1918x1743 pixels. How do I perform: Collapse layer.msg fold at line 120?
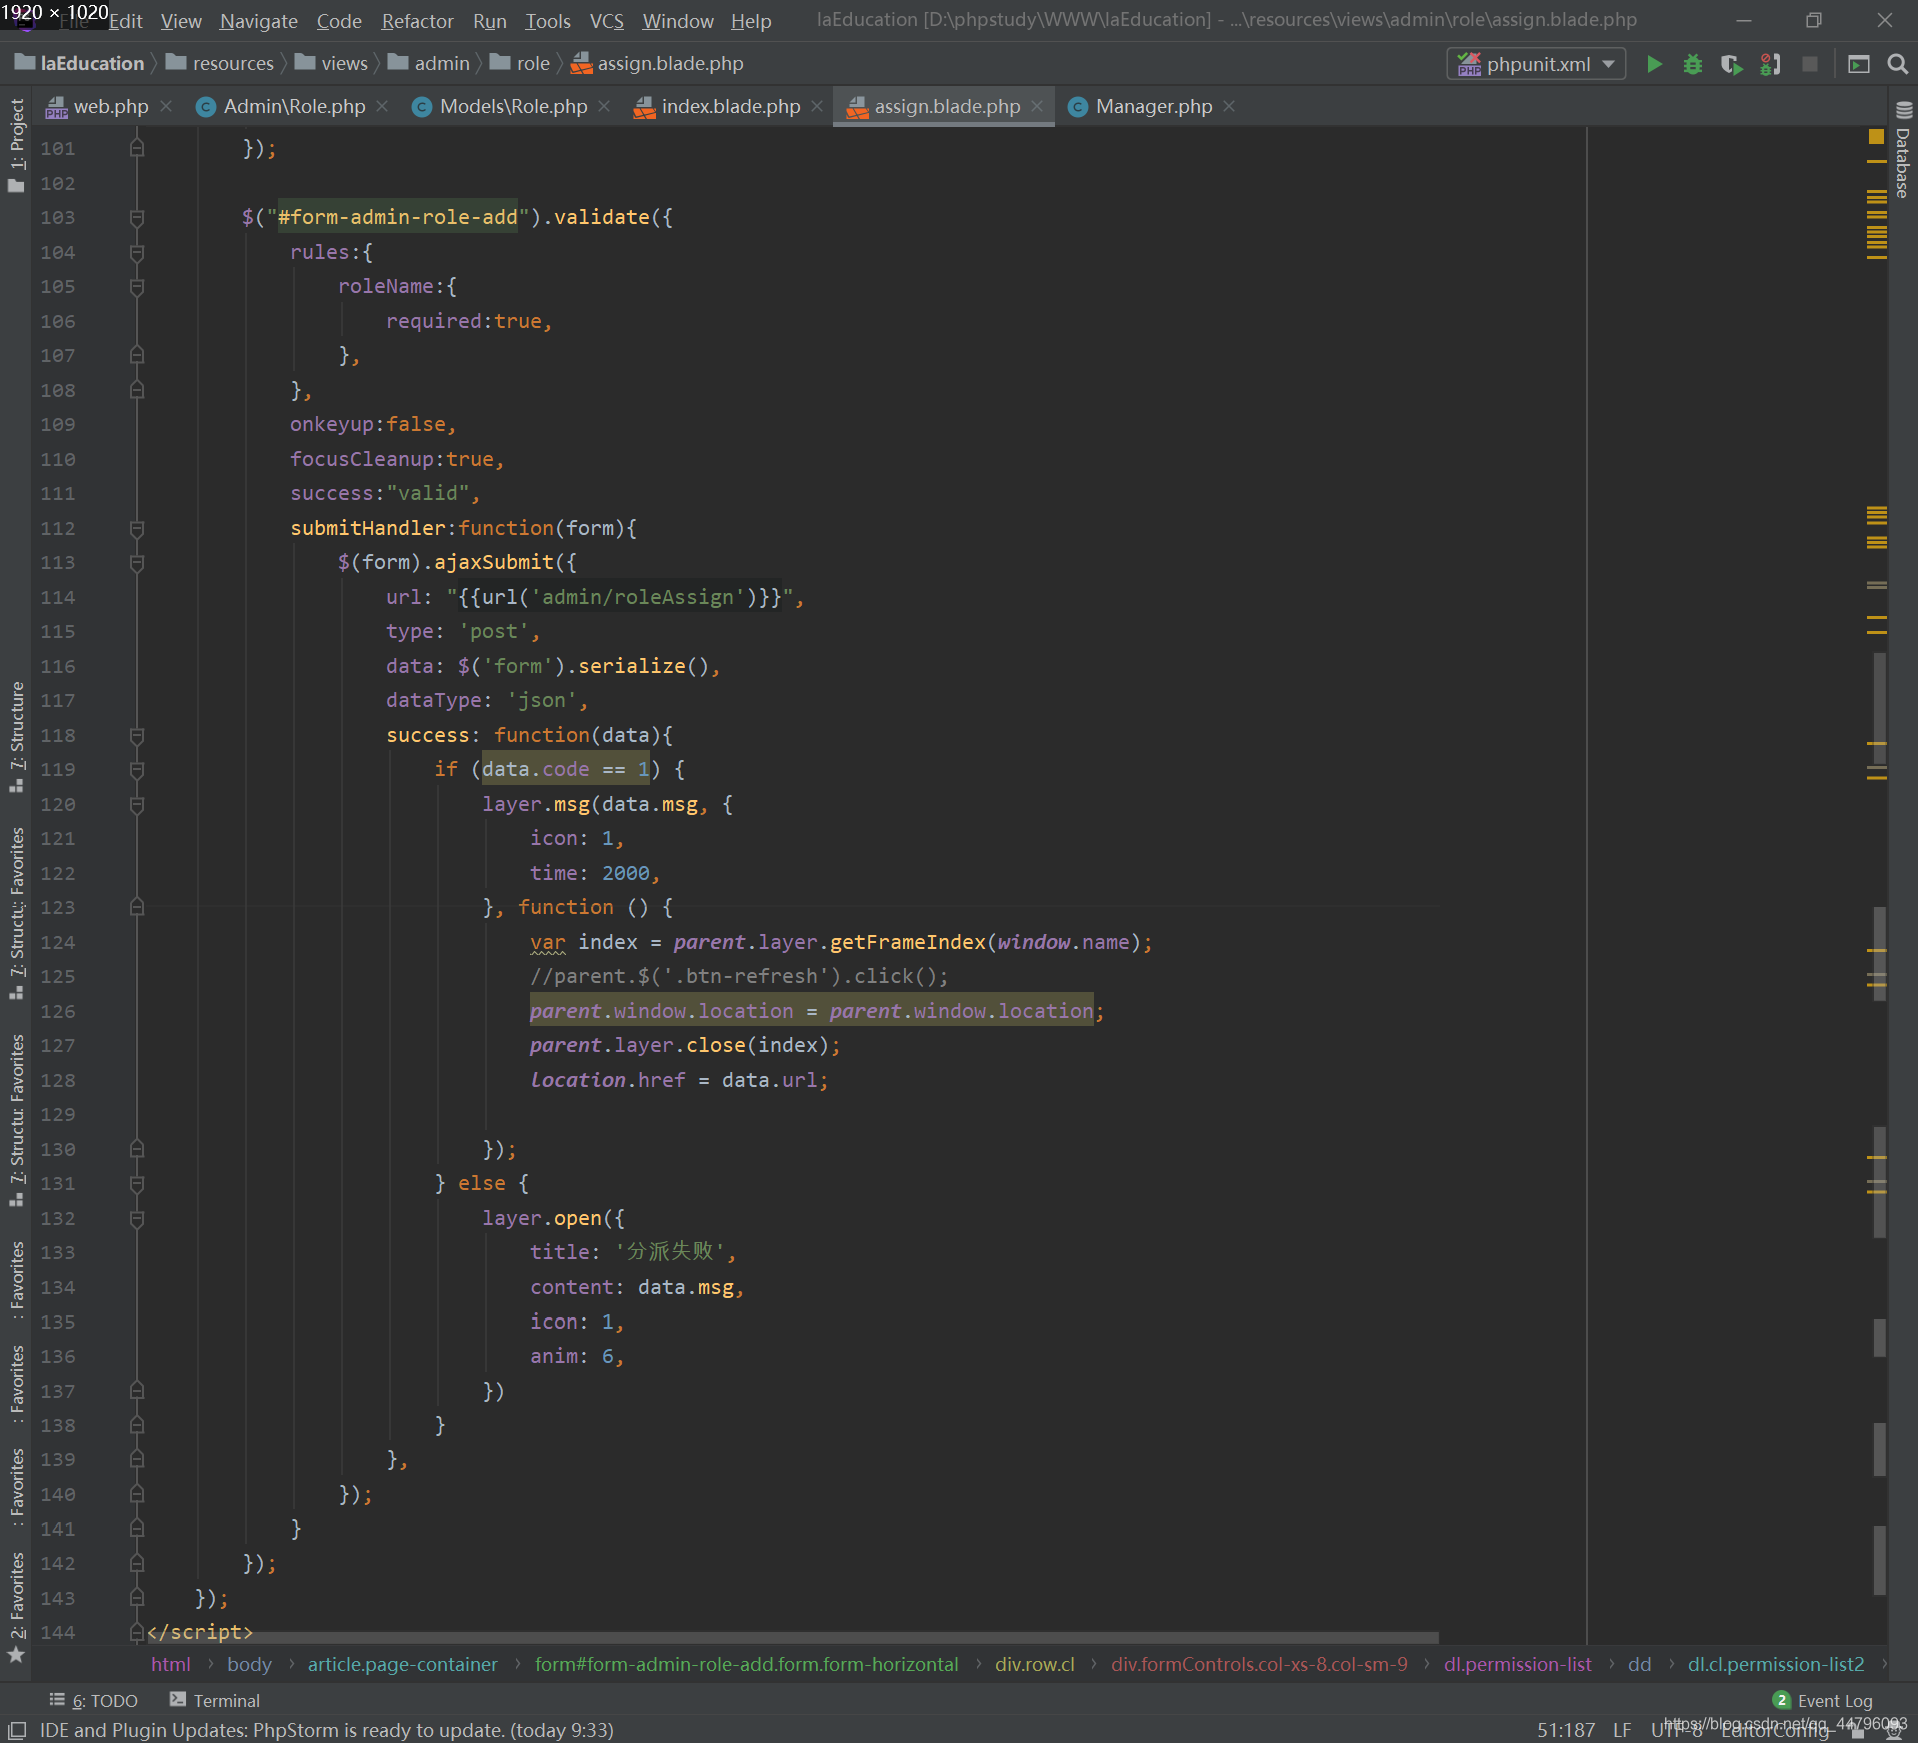(x=137, y=804)
